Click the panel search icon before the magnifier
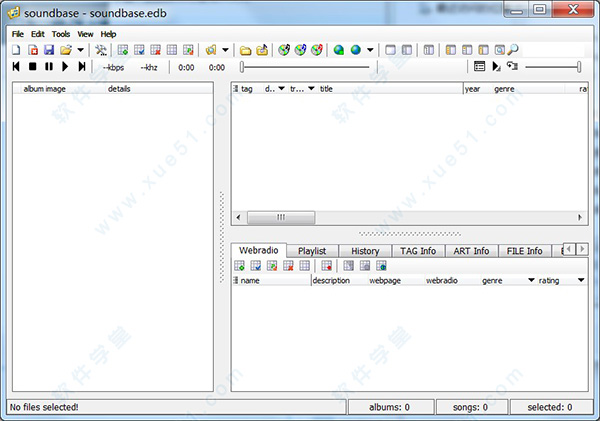This screenshot has height=421, width=600. click(499, 50)
